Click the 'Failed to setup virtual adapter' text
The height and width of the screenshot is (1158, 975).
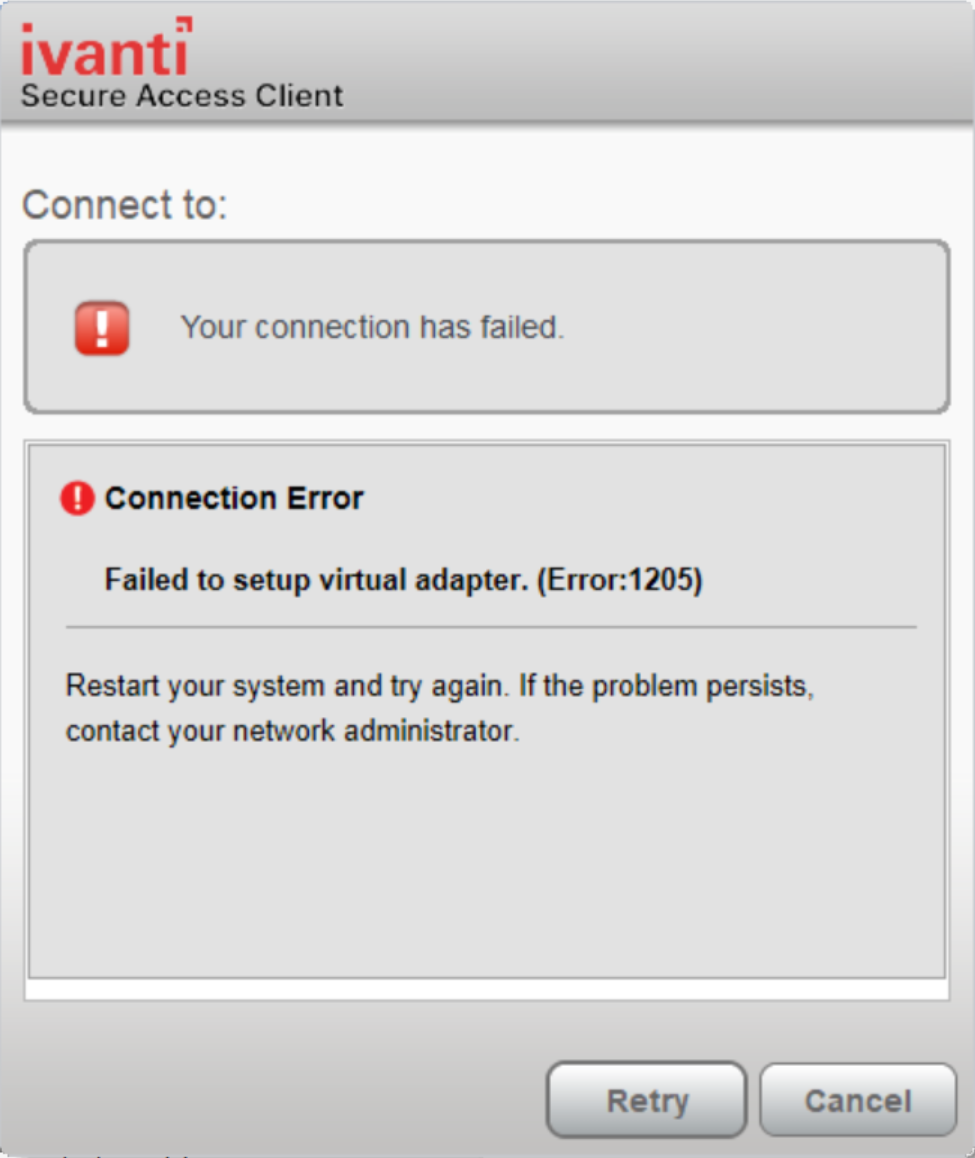315,580
